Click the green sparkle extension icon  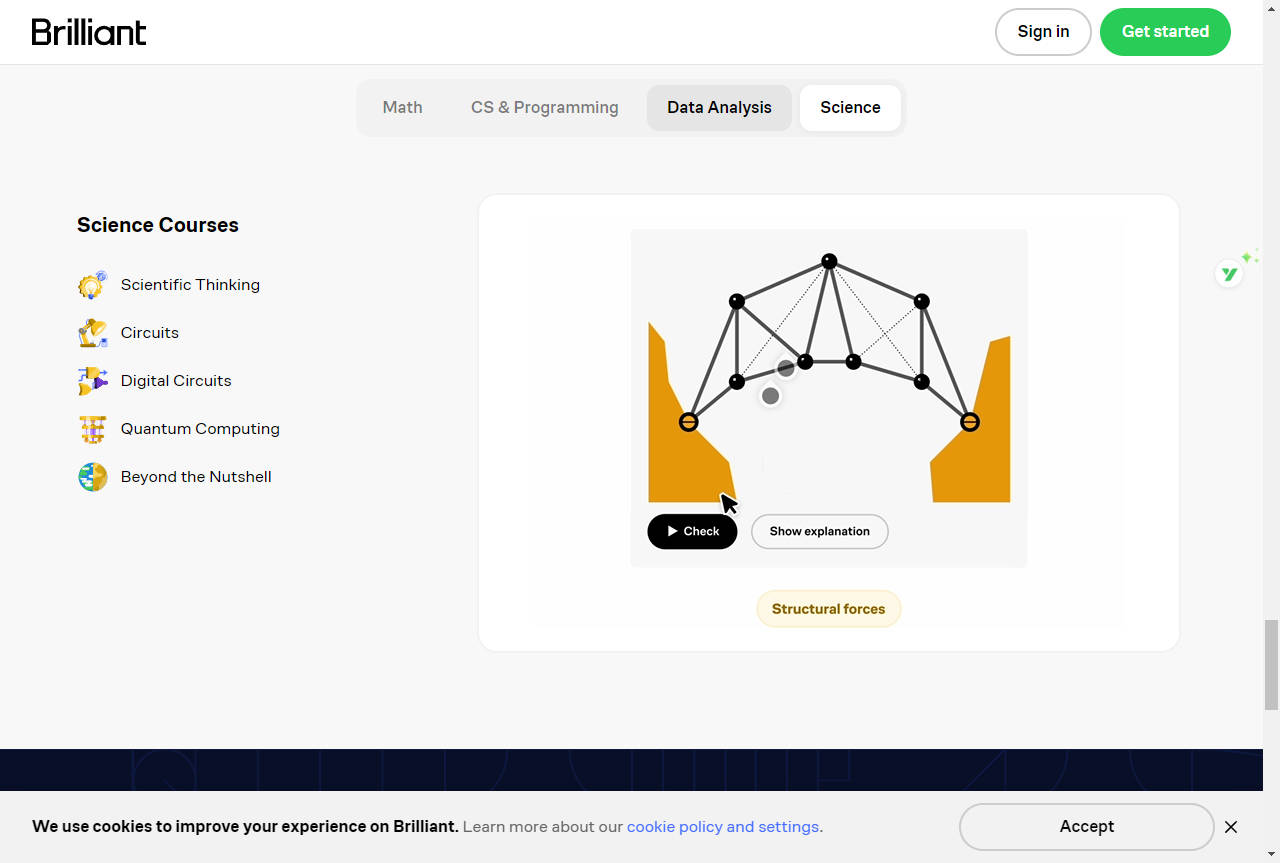[1230, 273]
